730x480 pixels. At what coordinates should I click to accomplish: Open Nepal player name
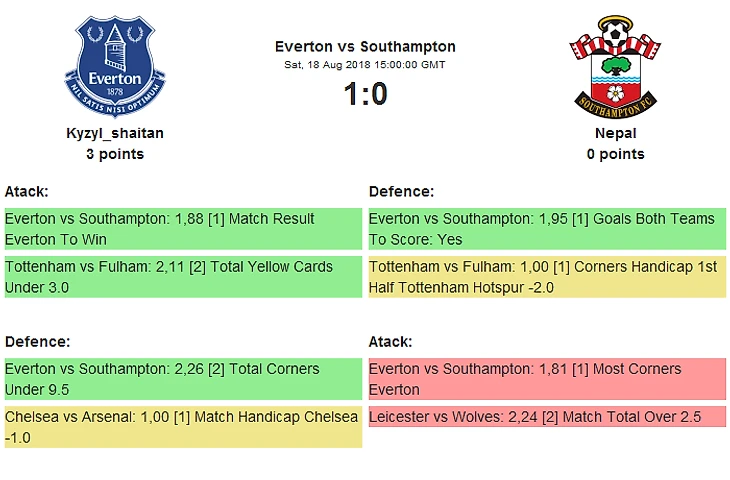coord(615,133)
